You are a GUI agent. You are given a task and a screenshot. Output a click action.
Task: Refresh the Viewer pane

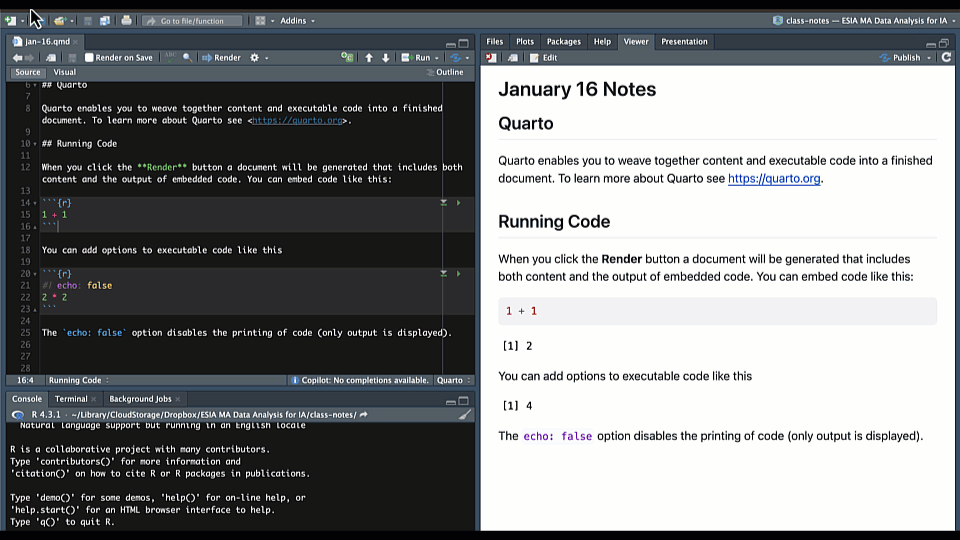click(x=946, y=58)
